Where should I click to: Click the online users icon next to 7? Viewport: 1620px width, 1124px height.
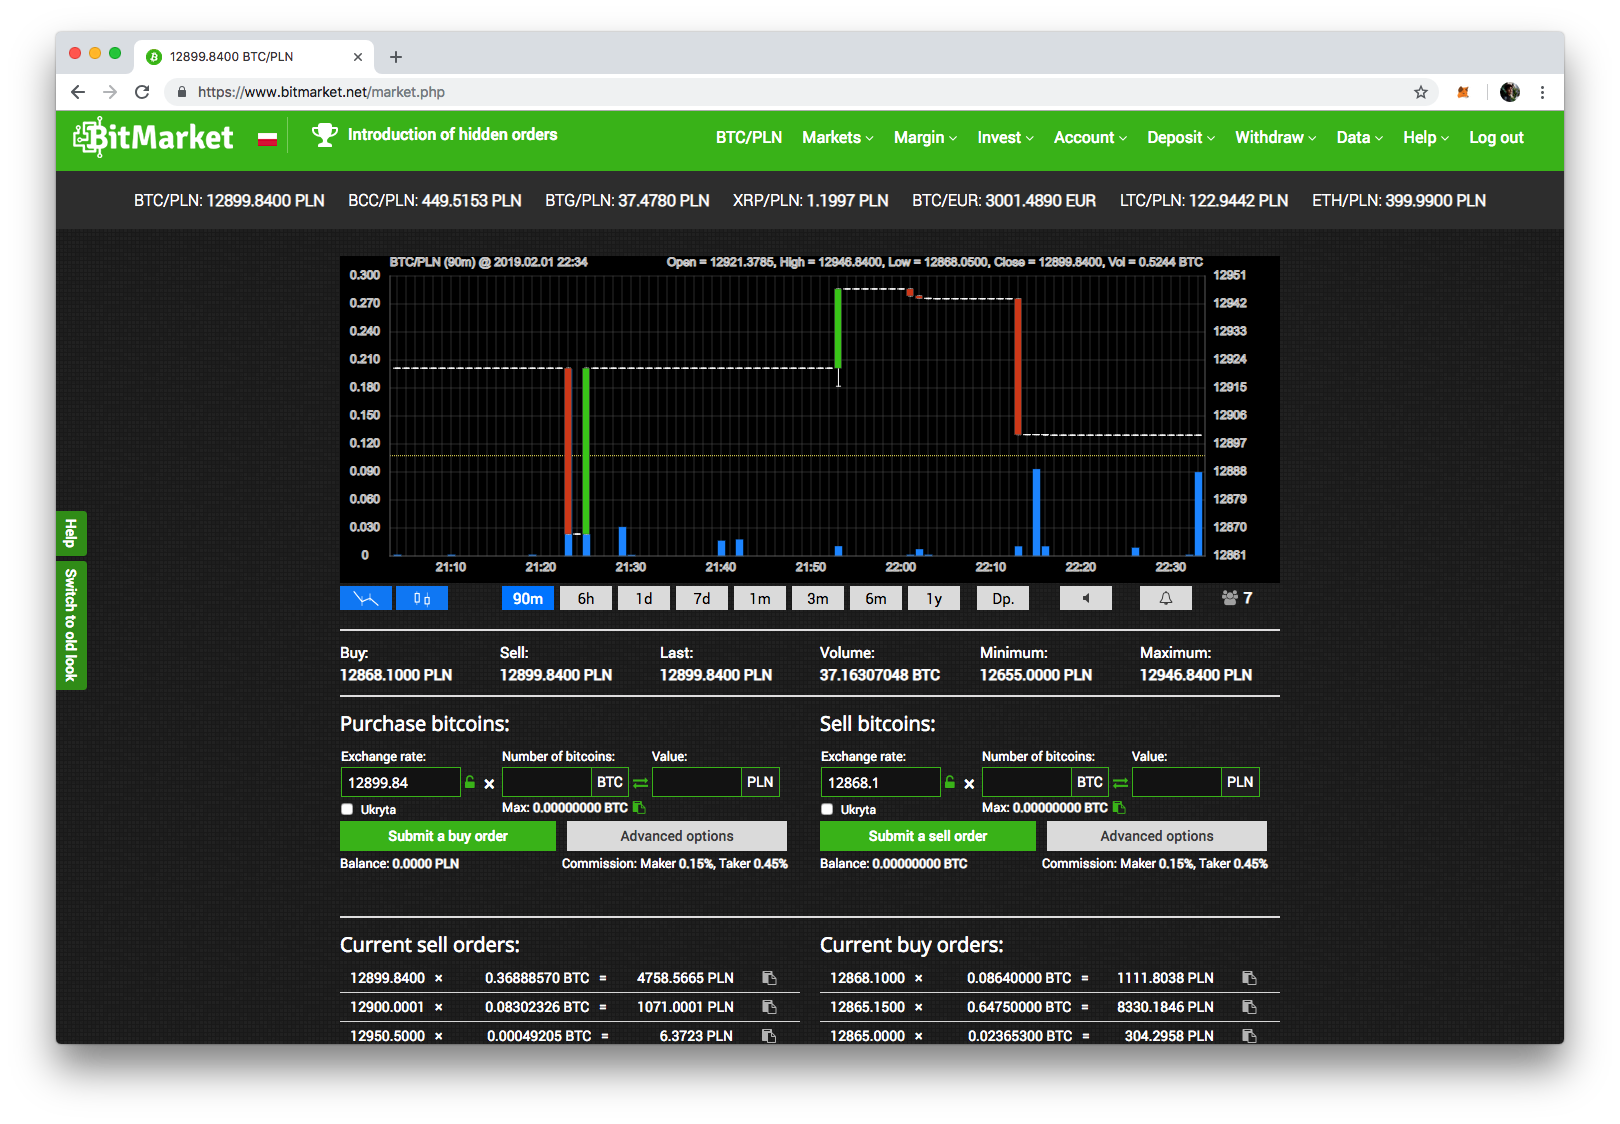pyautogui.click(x=1229, y=598)
